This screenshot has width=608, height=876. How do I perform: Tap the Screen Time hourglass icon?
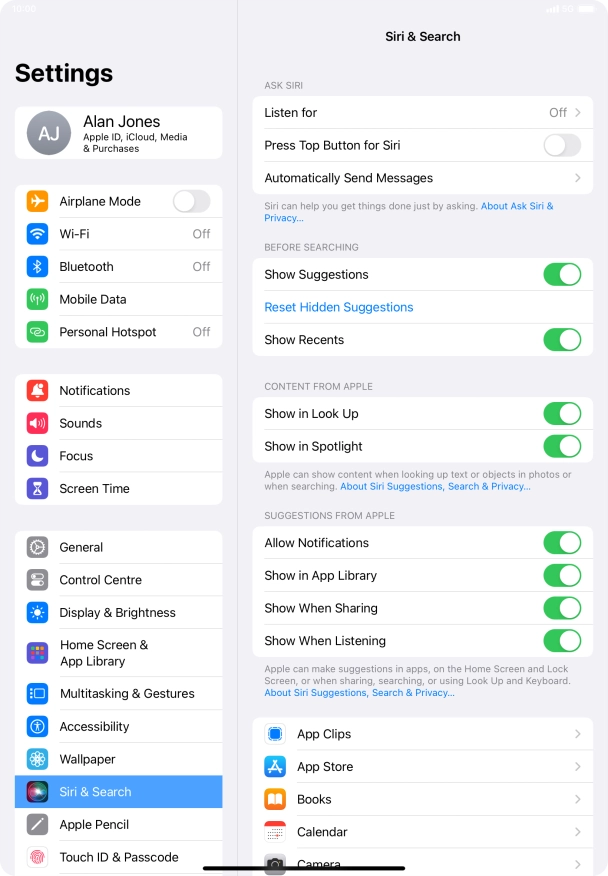pos(37,488)
